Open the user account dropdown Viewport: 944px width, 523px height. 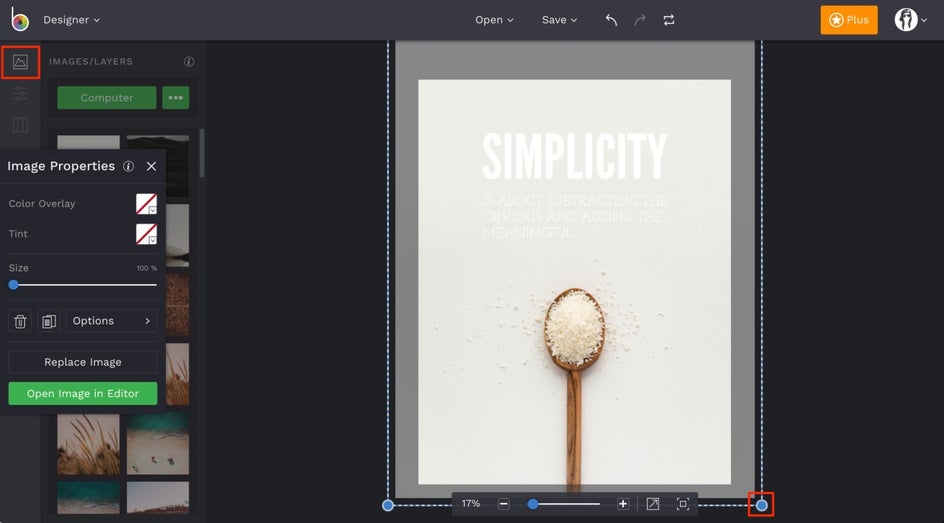tap(910, 20)
